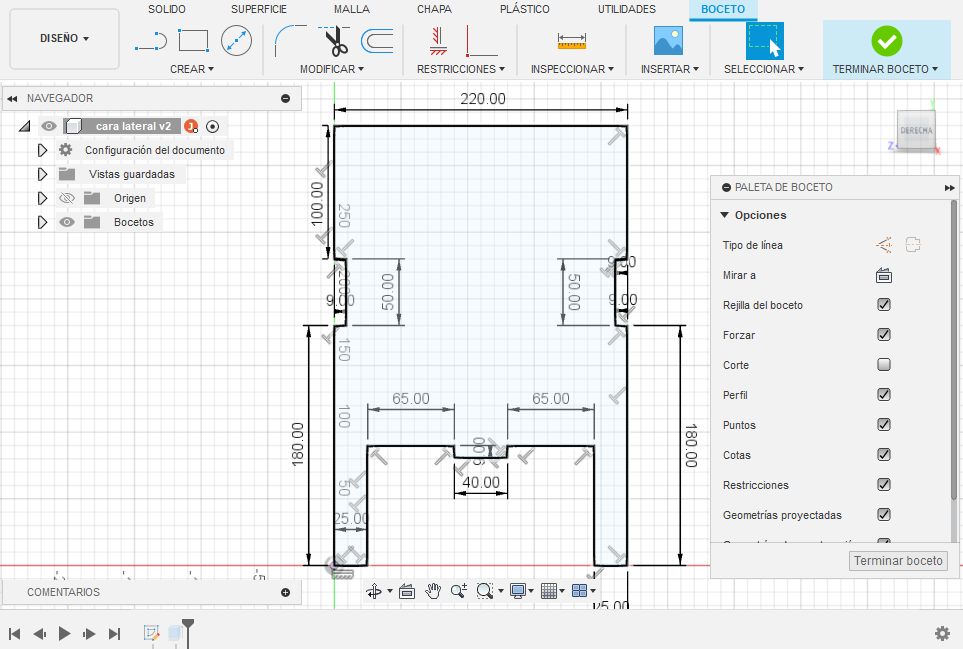Switch to the PLÁSTICO tab
The width and height of the screenshot is (963, 649).
click(x=524, y=9)
